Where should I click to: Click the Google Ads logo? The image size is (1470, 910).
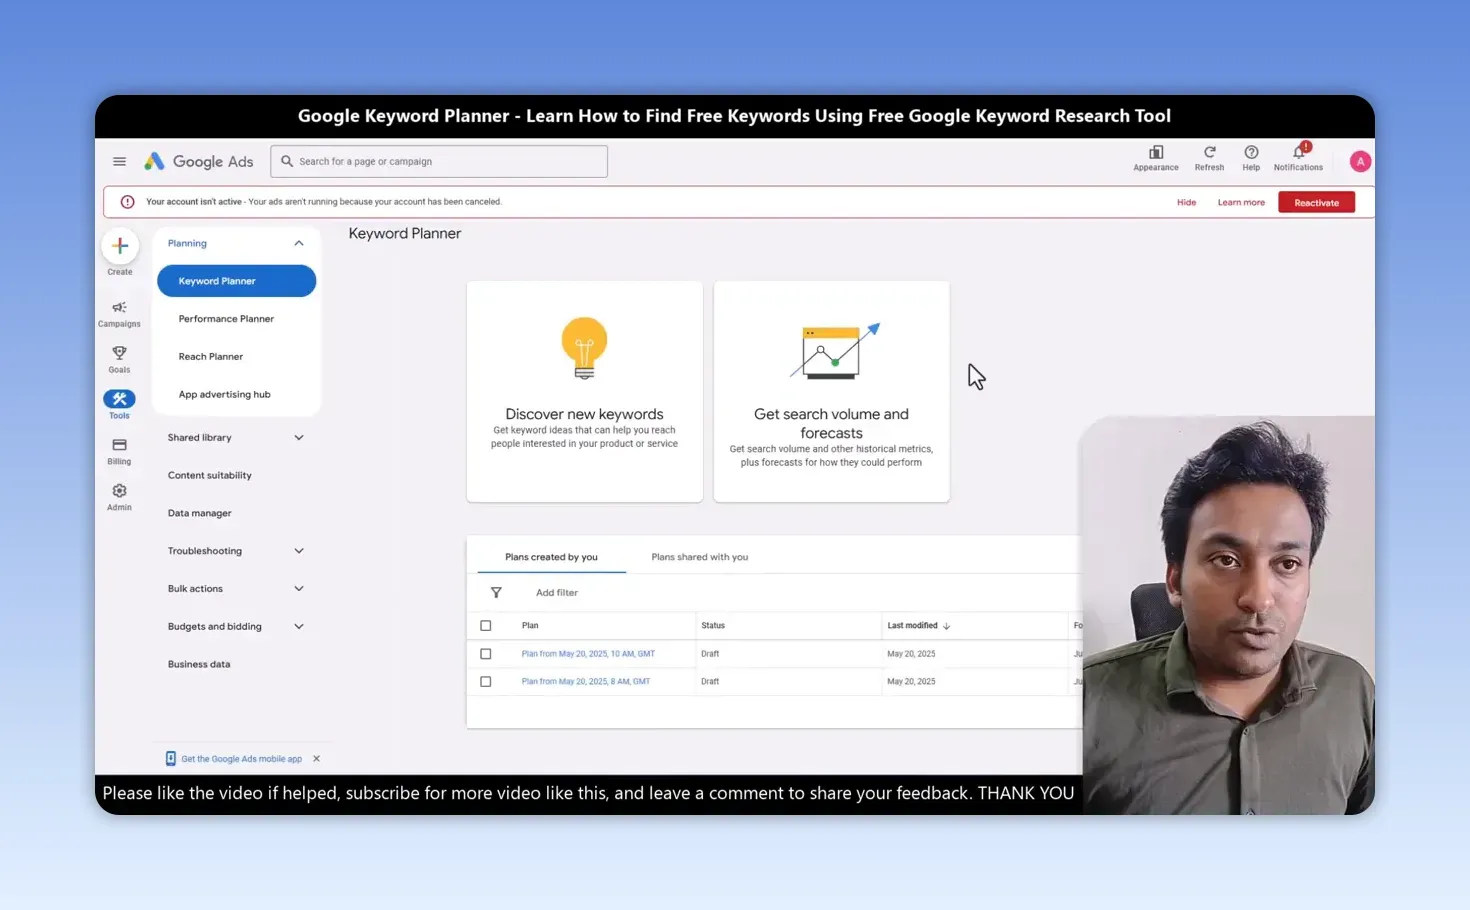[x=199, y=161]
